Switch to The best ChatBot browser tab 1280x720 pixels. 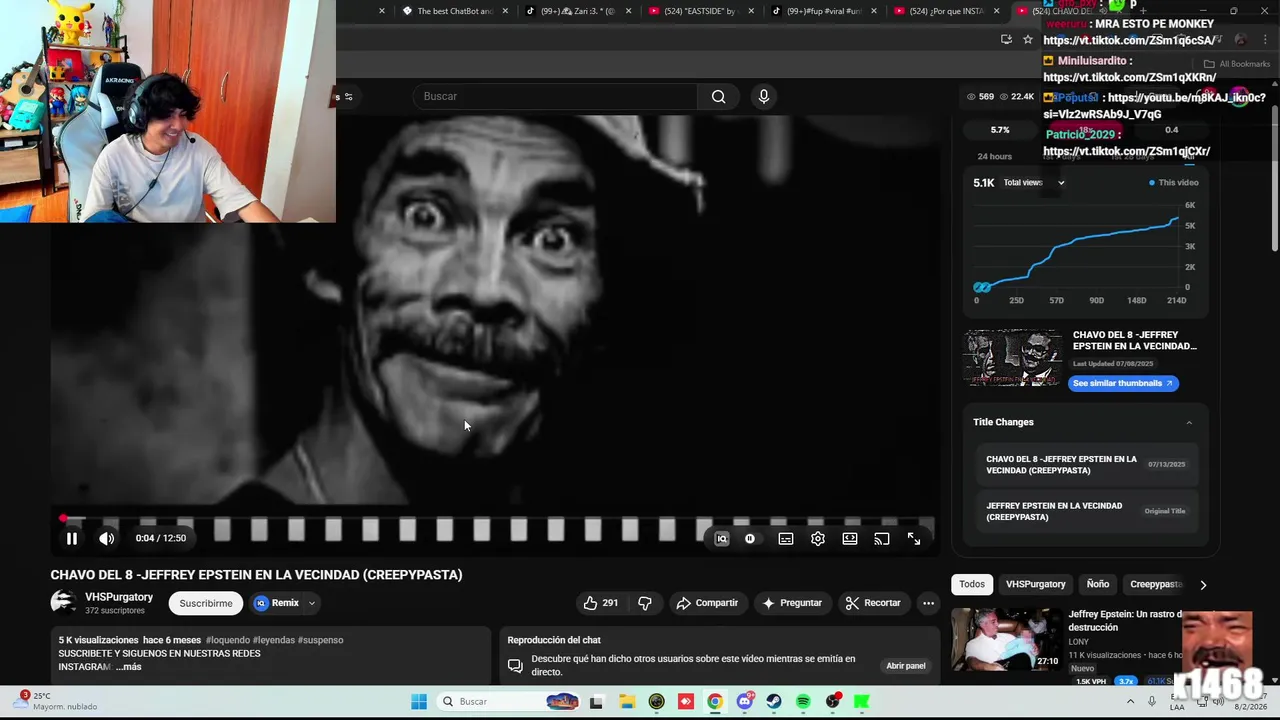tap(455, 11)
